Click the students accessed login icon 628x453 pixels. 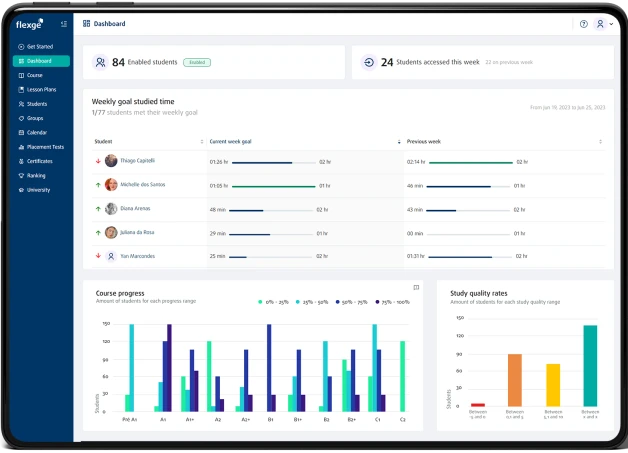[x=369, y=62]
